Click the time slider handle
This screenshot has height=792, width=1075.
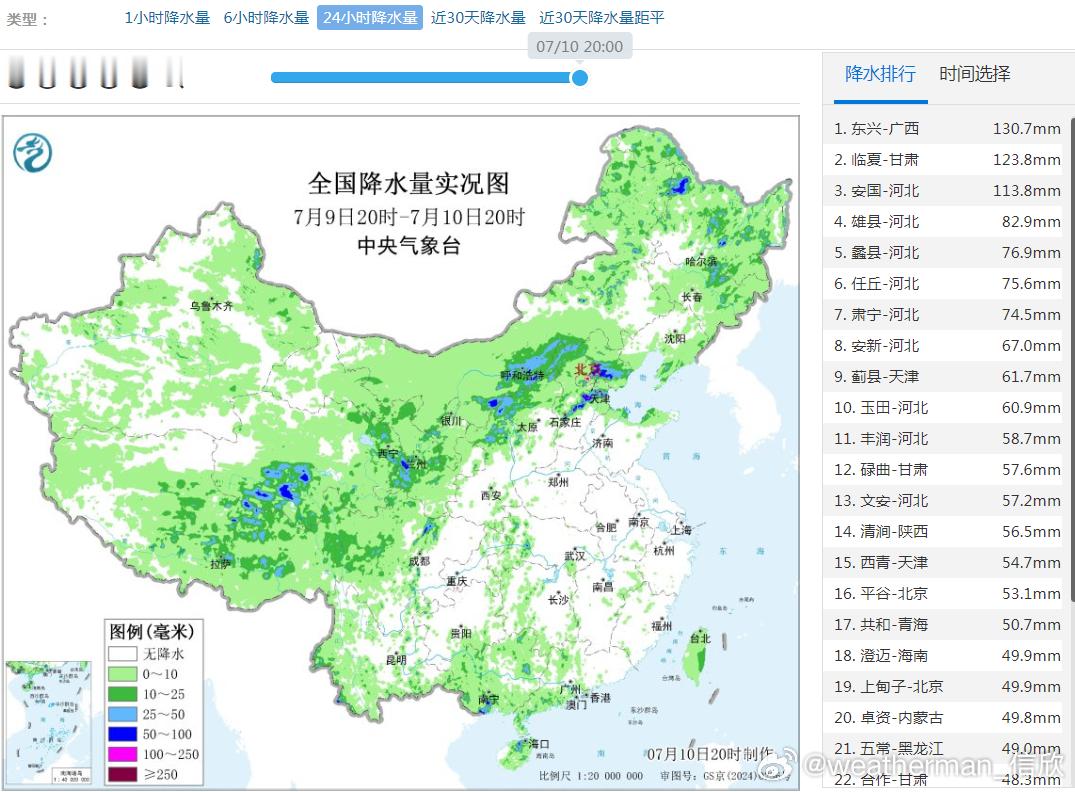click(579, 77)
